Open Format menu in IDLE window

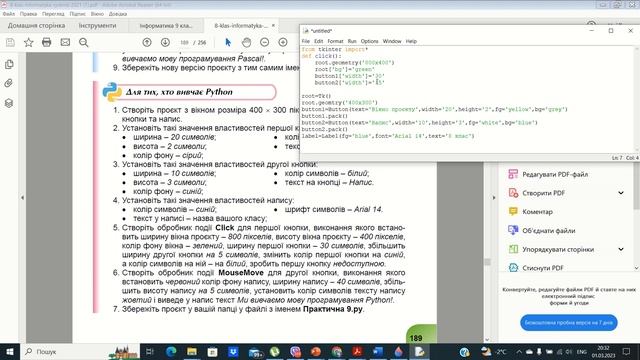pos(335,41)
